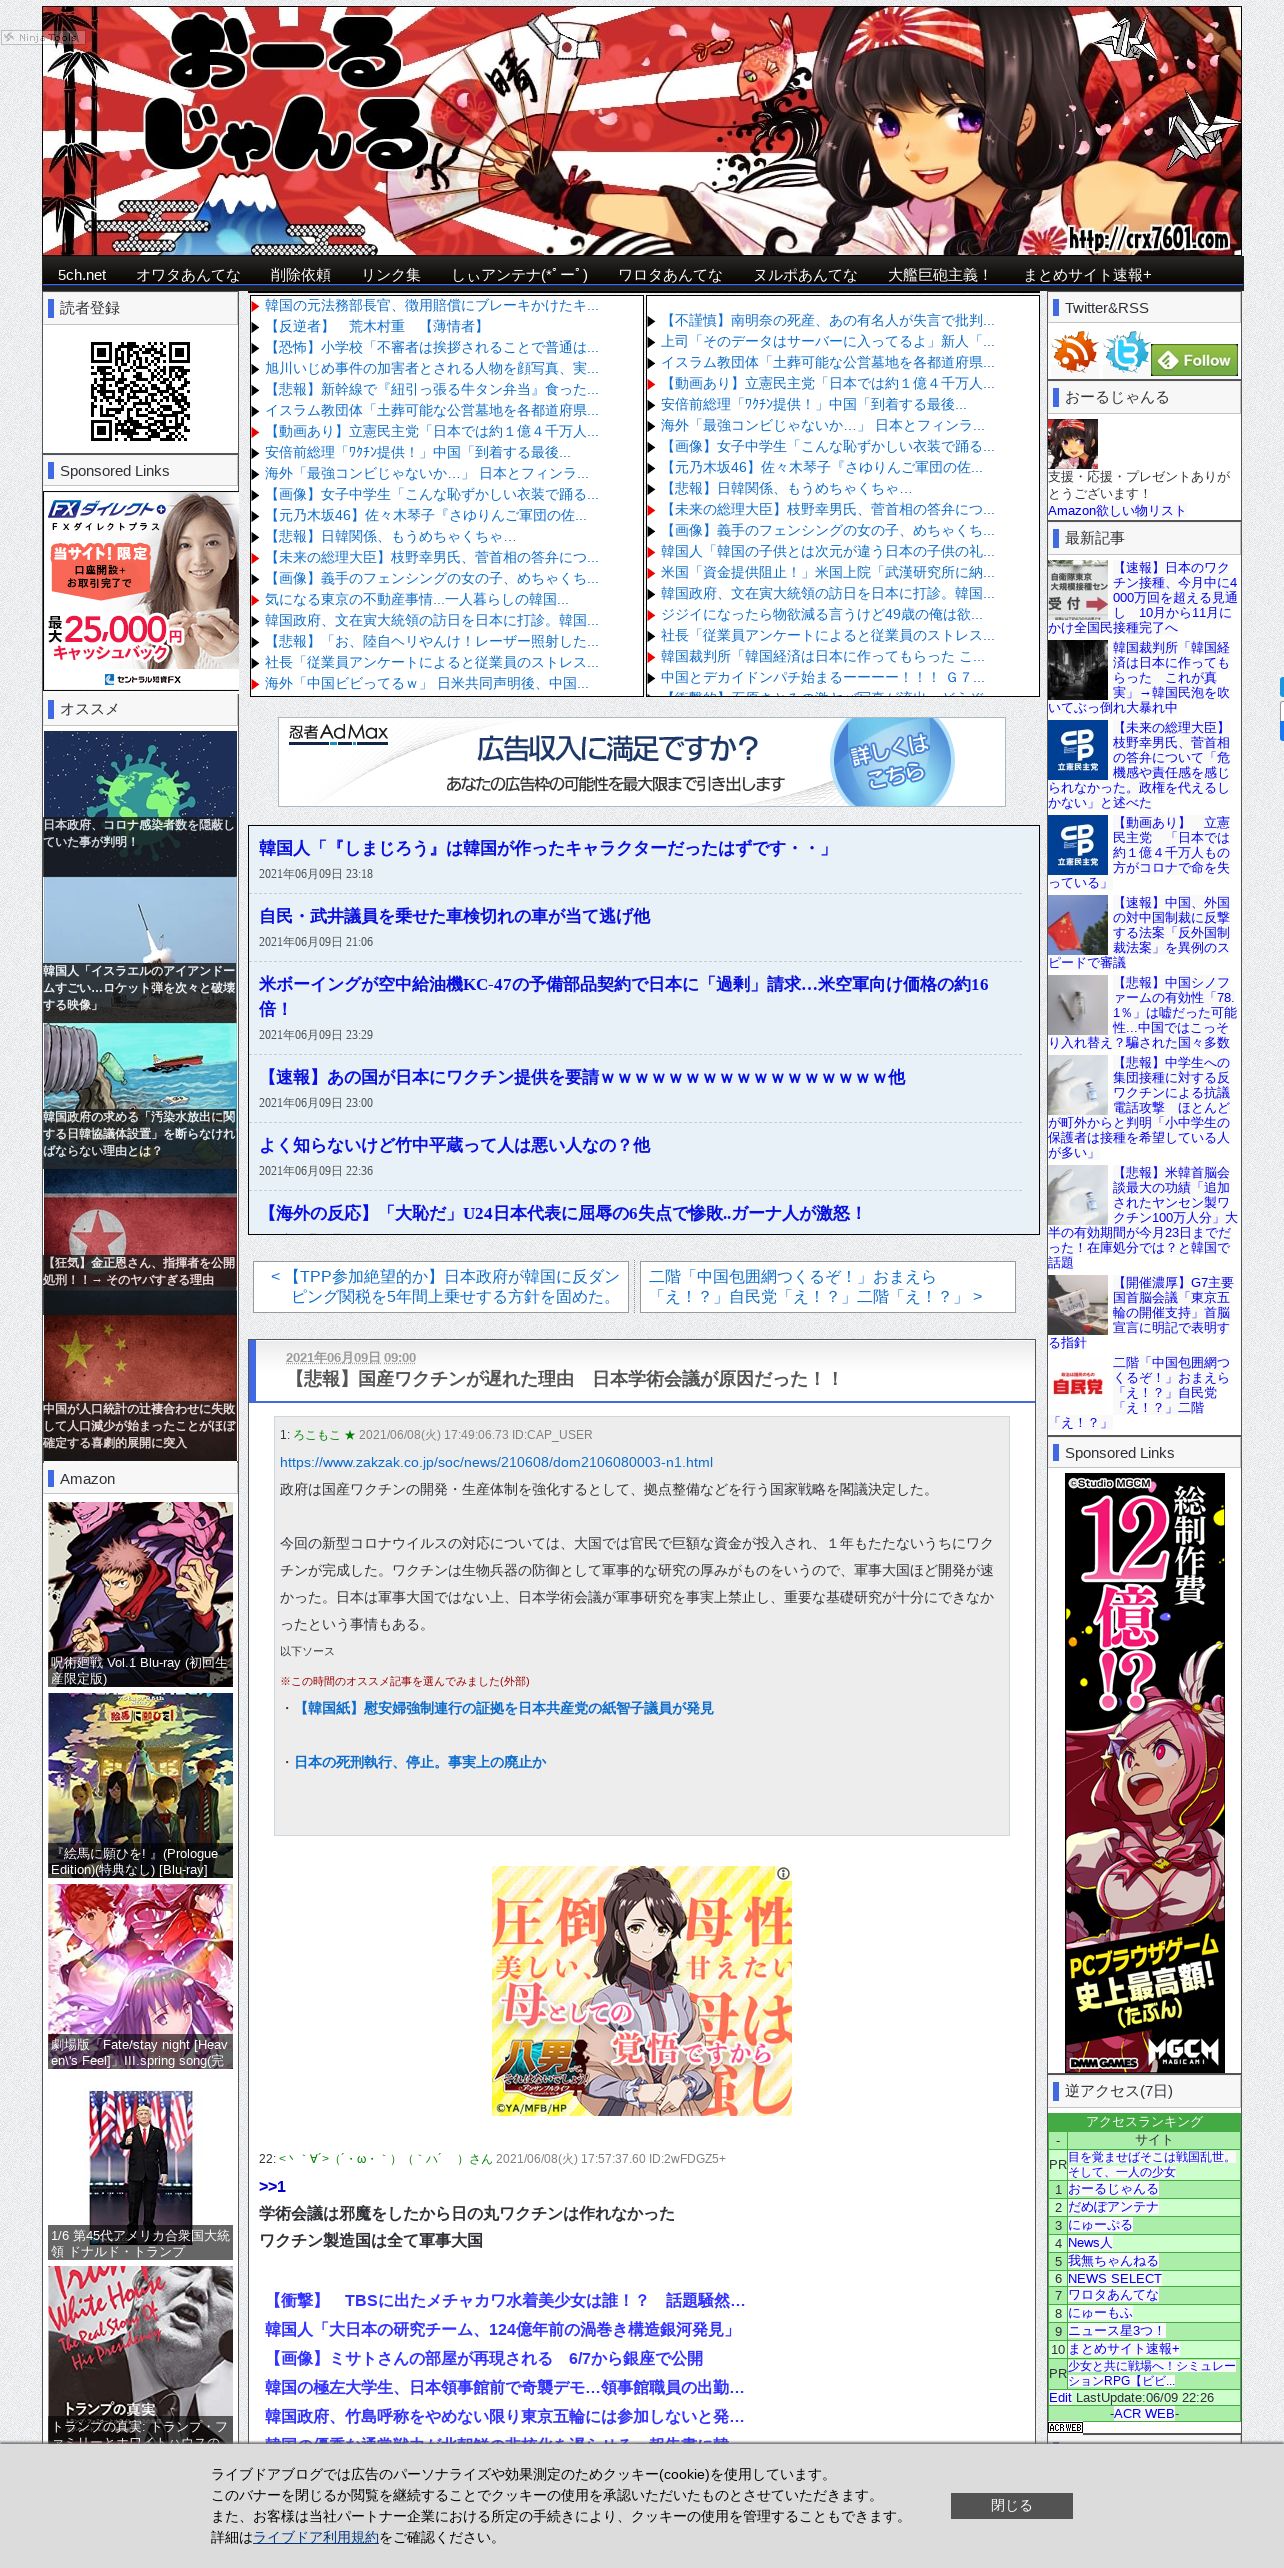
Task: Open the TBSに出たメチャカワ水着美少女 link
Action: (505, 2300)
